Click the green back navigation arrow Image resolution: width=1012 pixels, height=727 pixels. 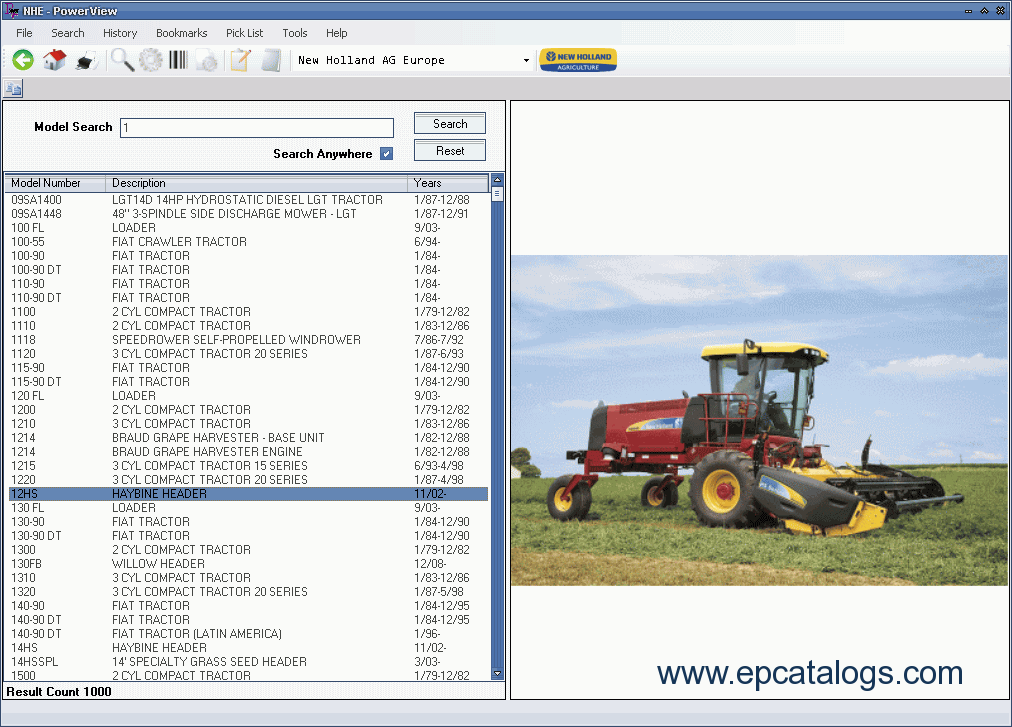21,59
